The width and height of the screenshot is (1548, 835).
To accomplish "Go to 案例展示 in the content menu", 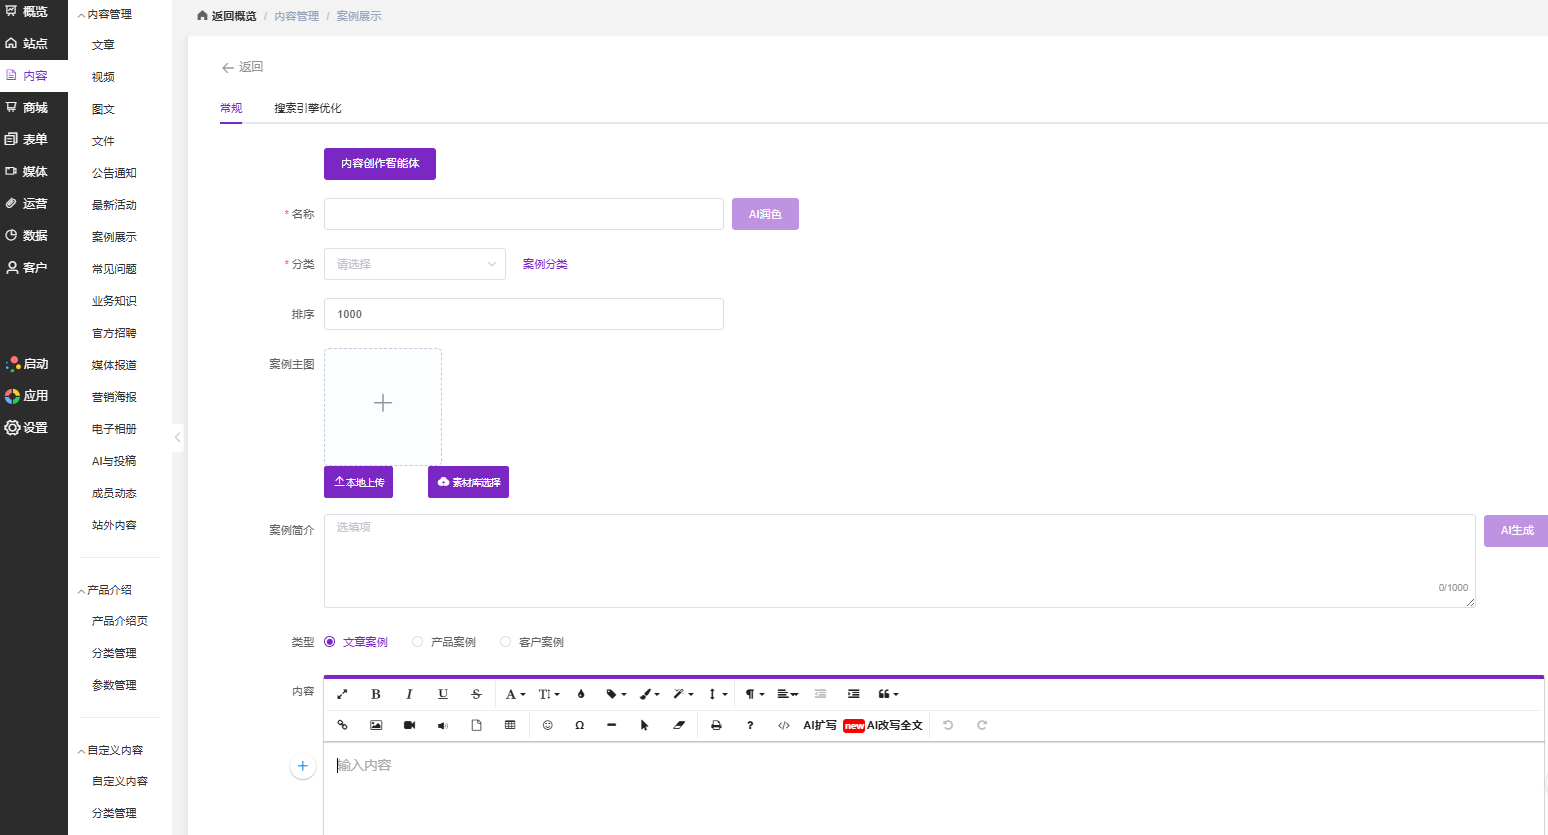I will click(x=114, y=237).
